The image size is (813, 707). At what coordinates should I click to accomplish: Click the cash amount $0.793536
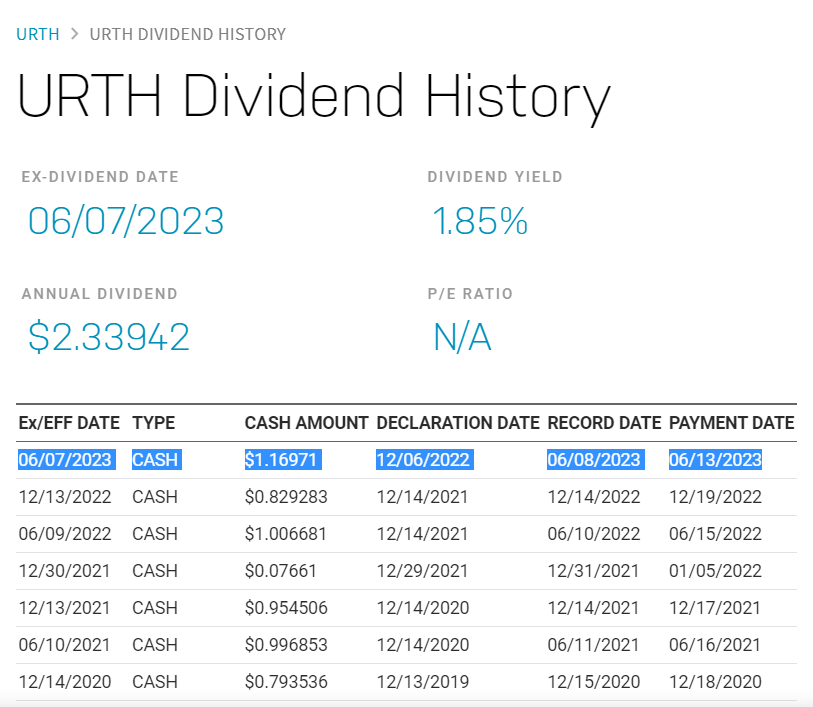click(x=286, y=682)
